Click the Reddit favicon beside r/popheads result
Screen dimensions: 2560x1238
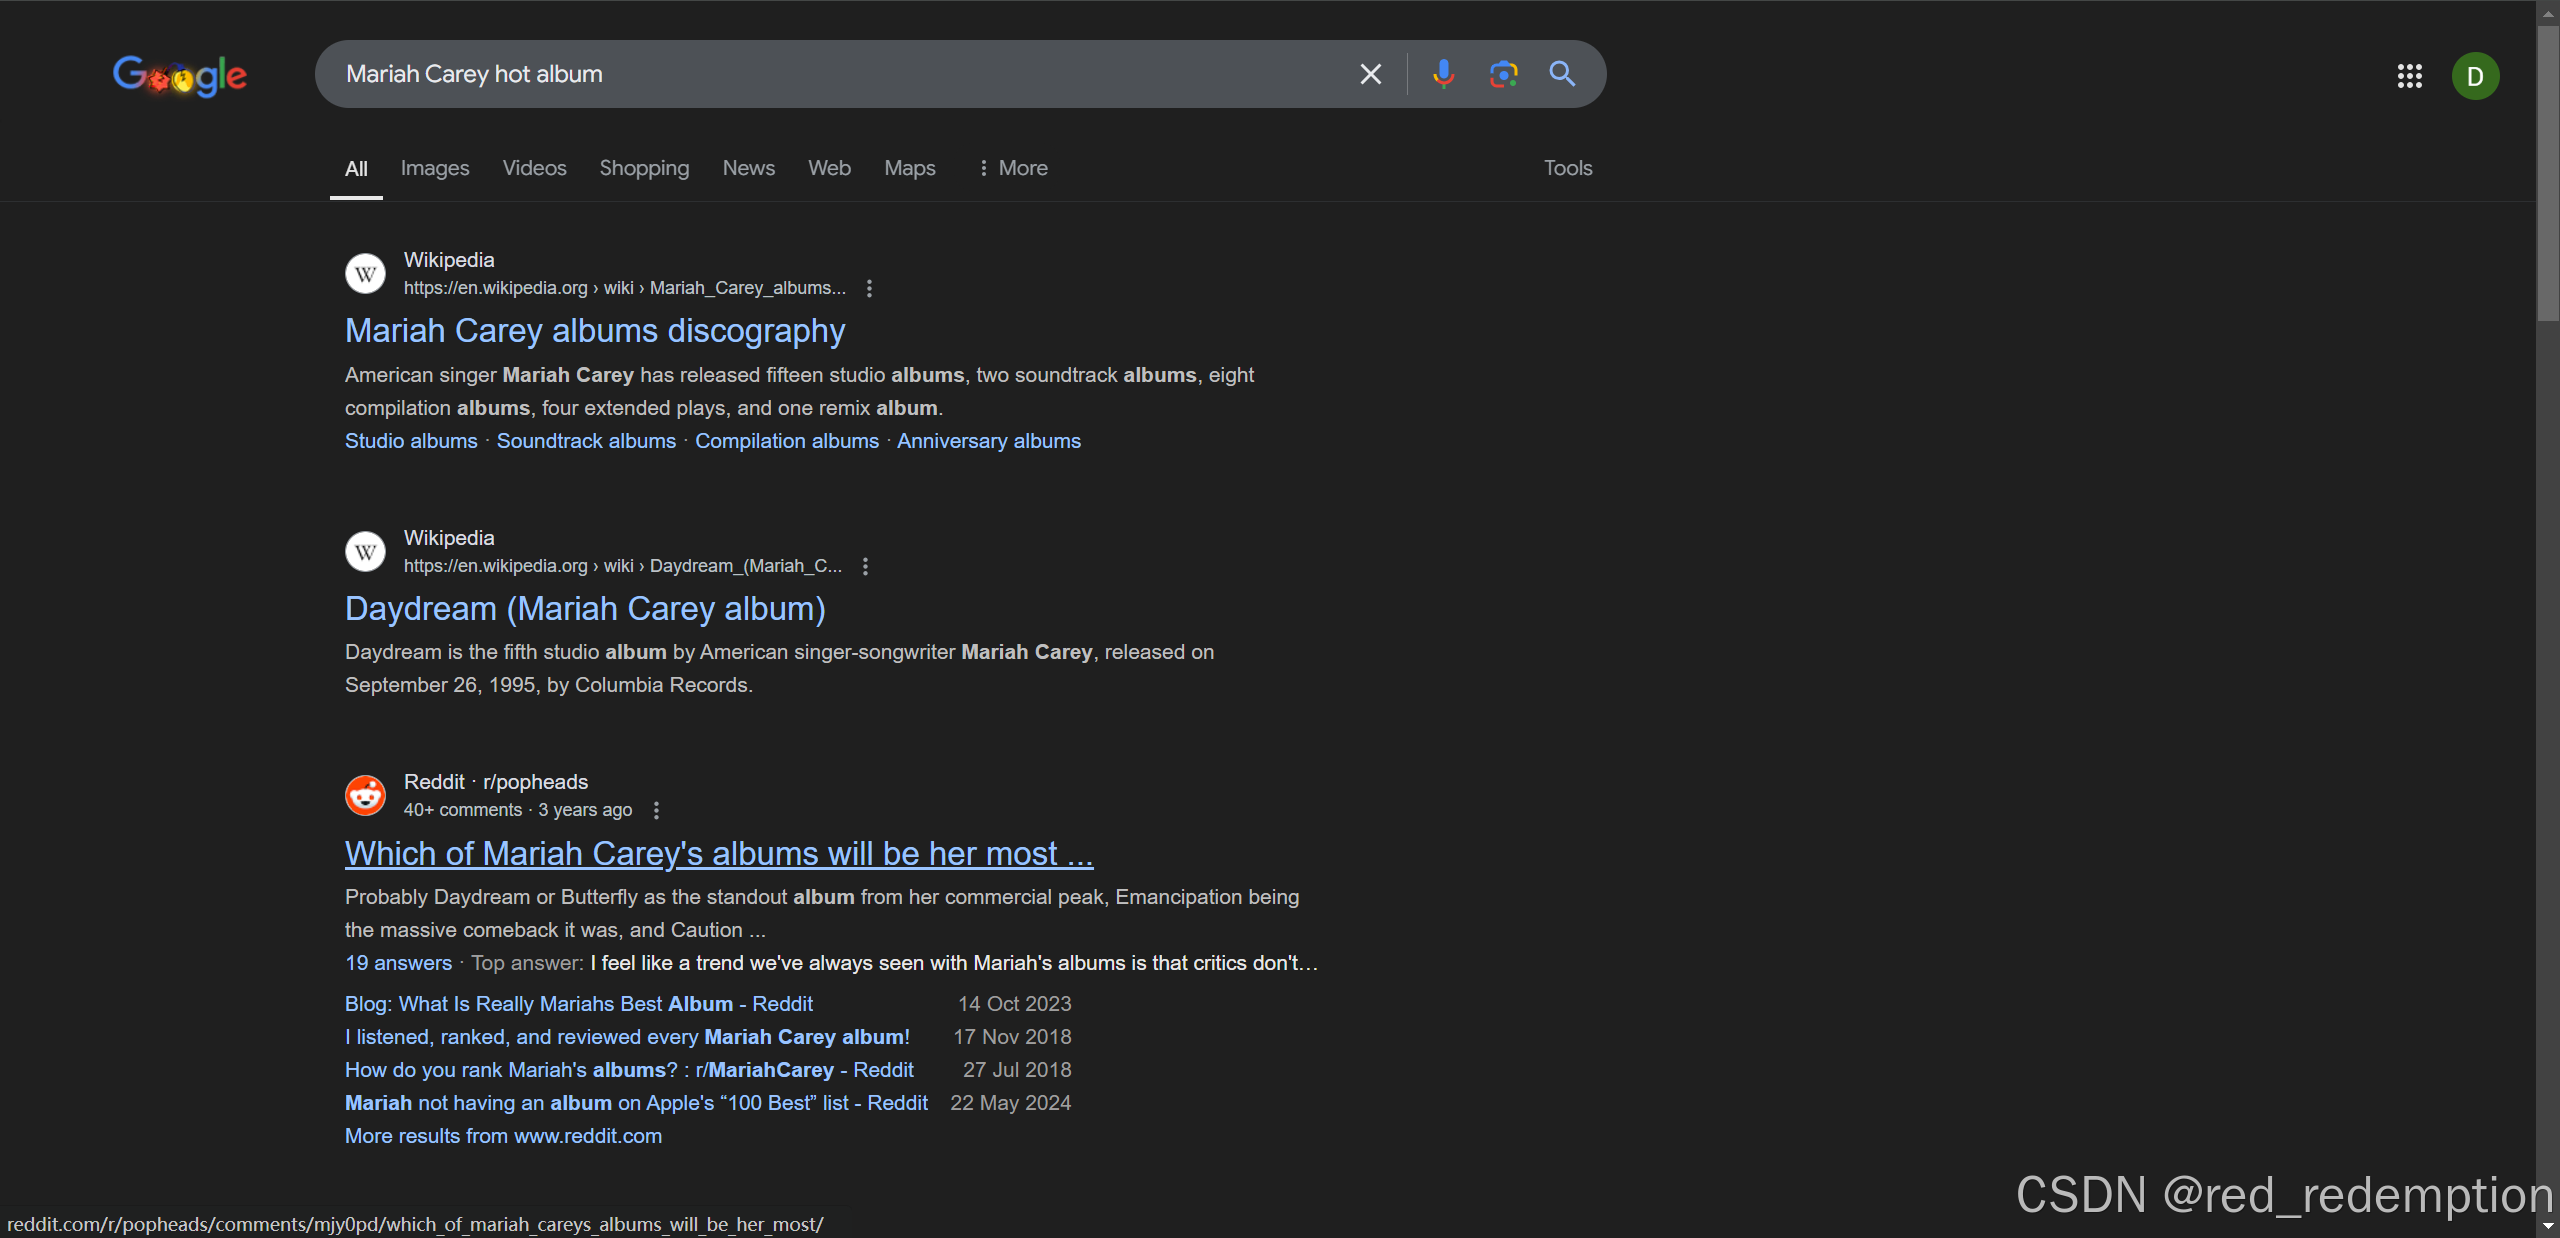point(365,795)
